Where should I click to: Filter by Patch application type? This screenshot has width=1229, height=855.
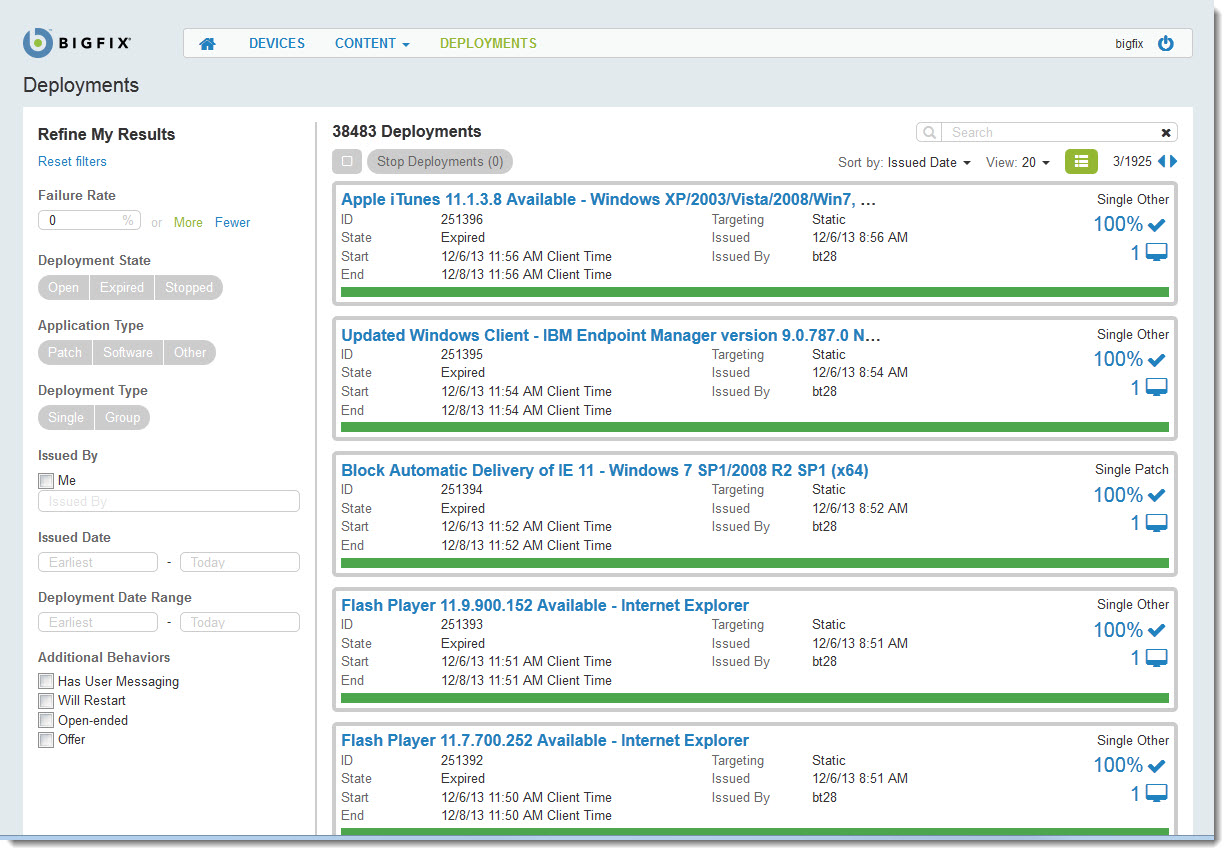pos(65,353)
